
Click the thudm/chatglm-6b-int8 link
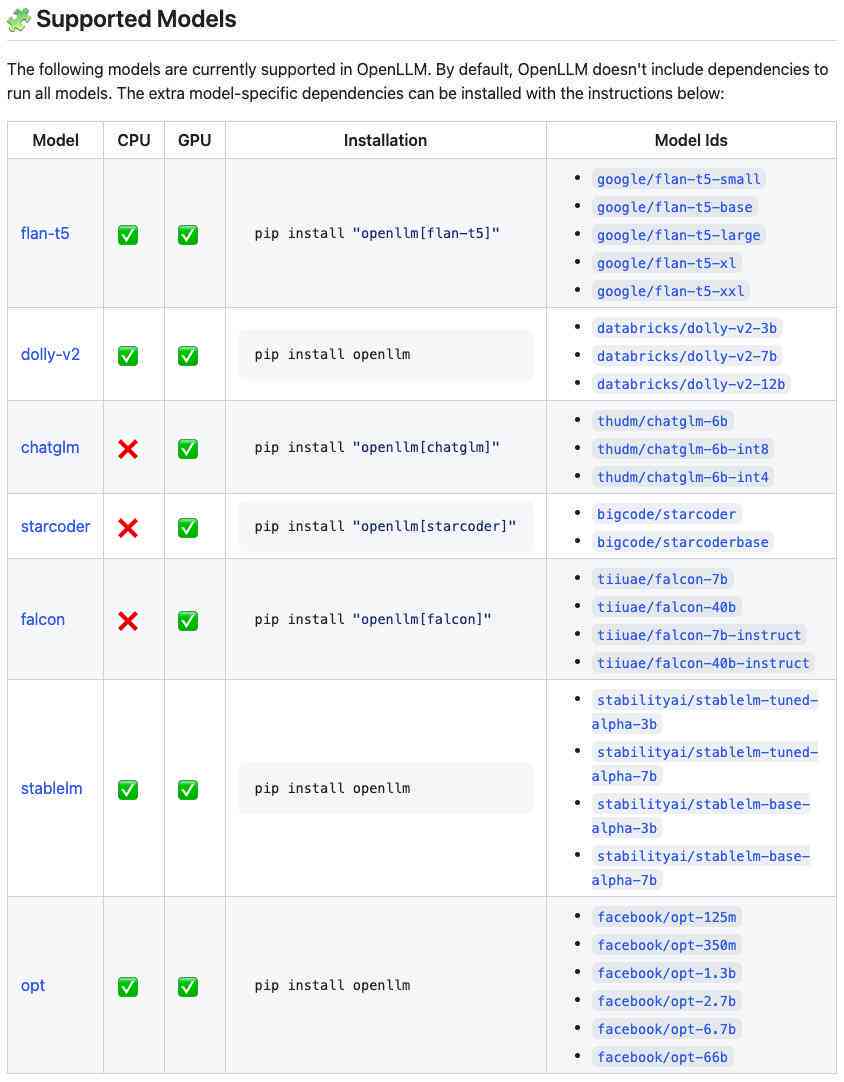pyautogui.click(x=683, y=449)
